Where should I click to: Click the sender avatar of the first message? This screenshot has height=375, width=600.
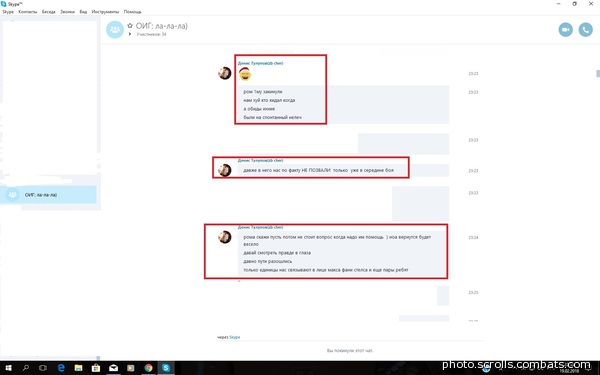[225, 73]
